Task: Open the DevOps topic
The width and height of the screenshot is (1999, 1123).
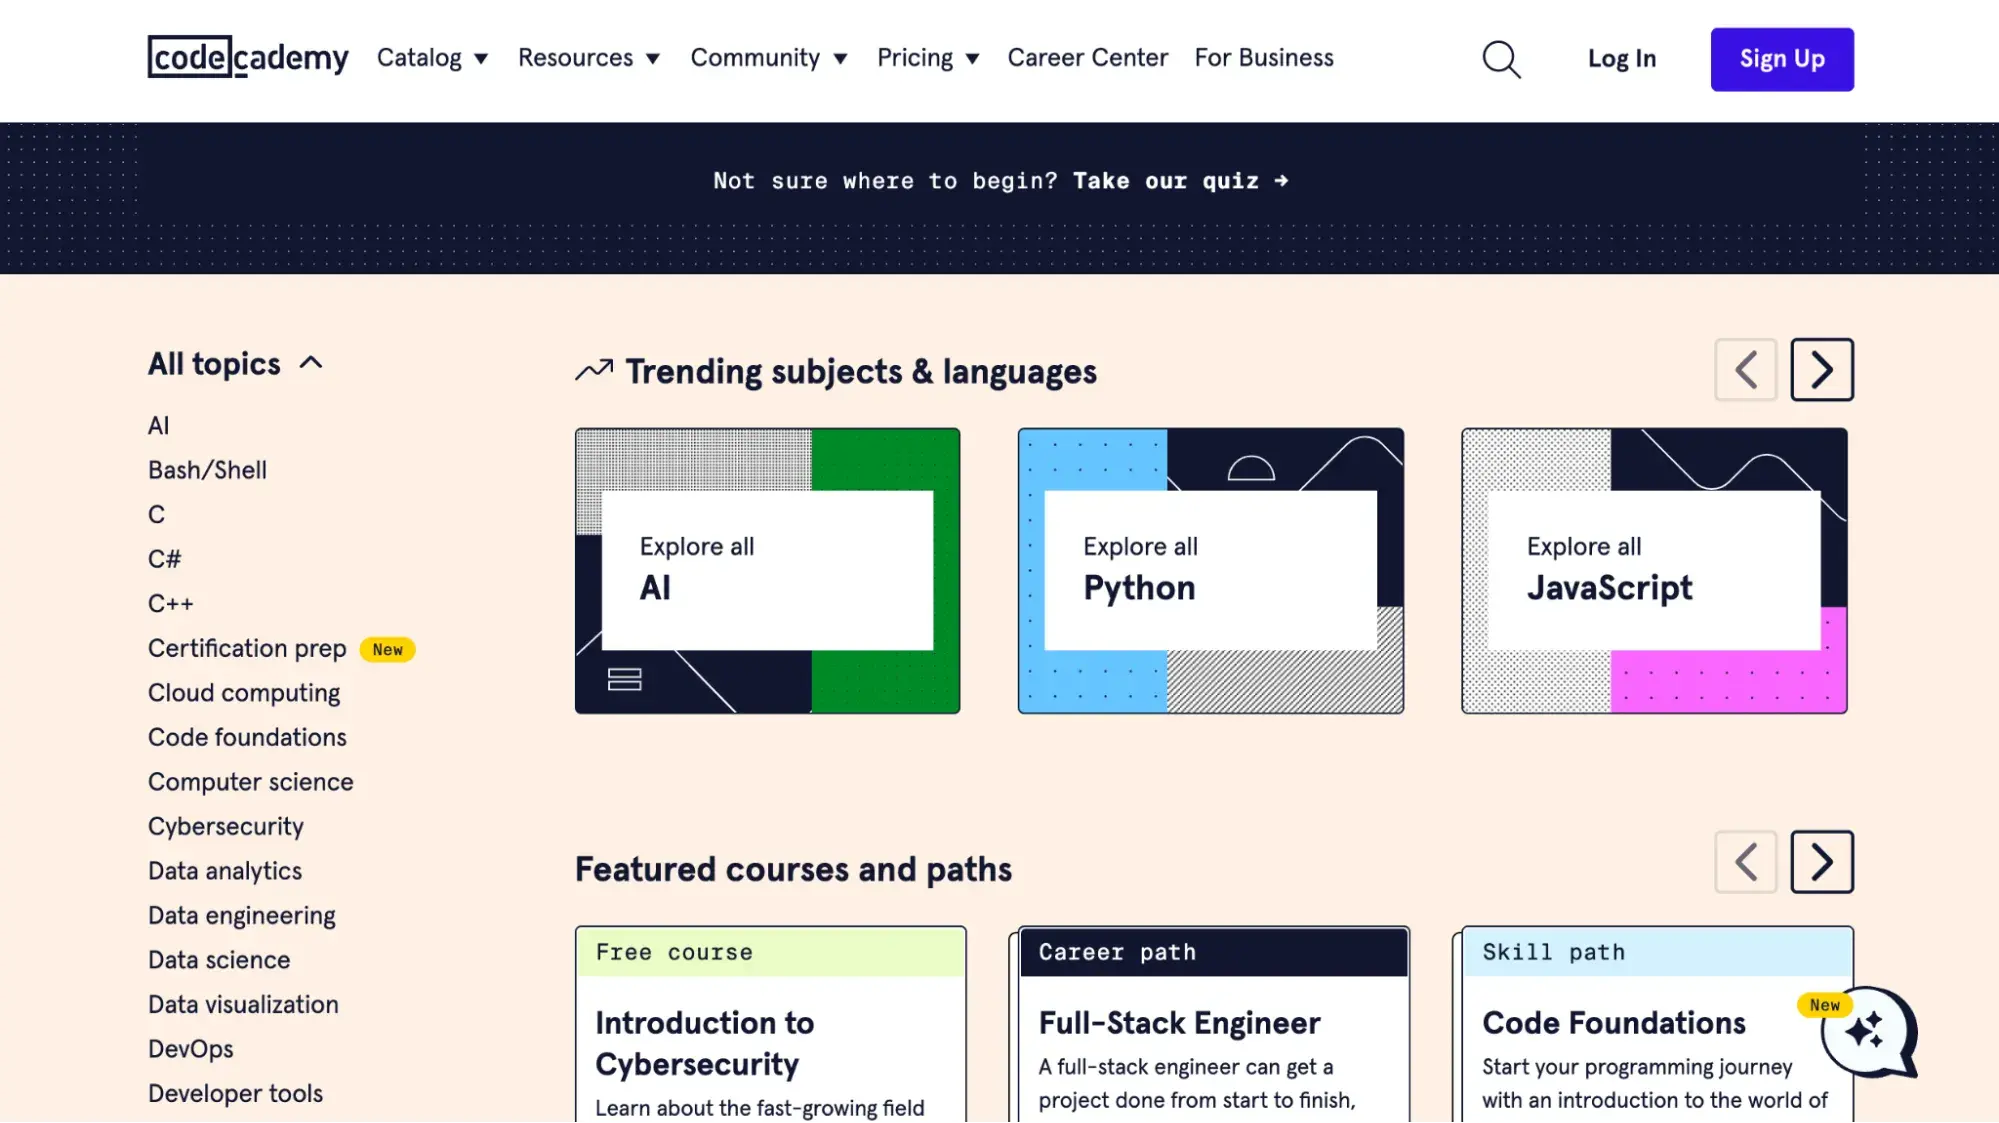Action: click(190, 1049)
